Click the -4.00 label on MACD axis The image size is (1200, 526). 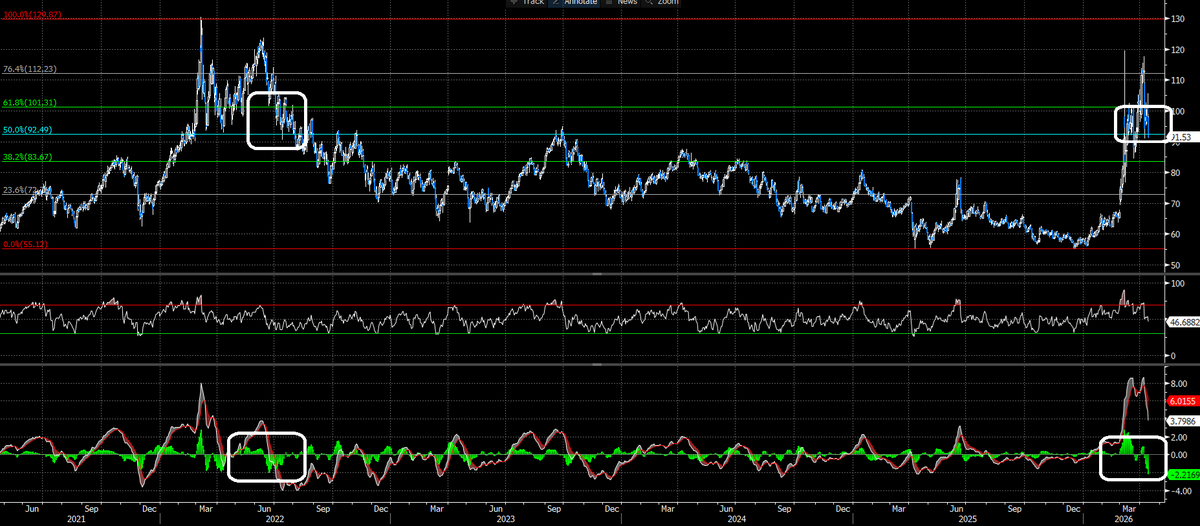pos(1179,492)
